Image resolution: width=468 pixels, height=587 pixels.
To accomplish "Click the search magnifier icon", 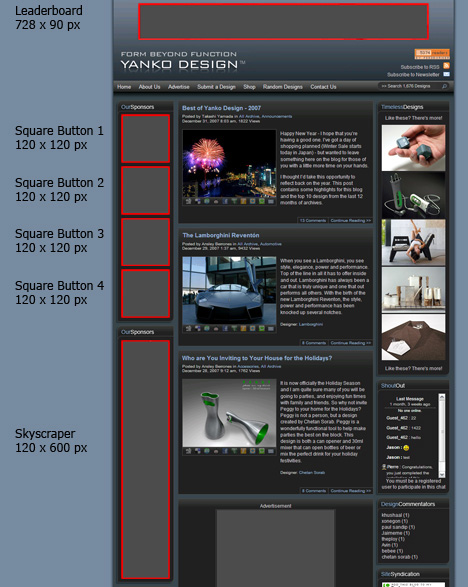I will (x=444, y=86).
